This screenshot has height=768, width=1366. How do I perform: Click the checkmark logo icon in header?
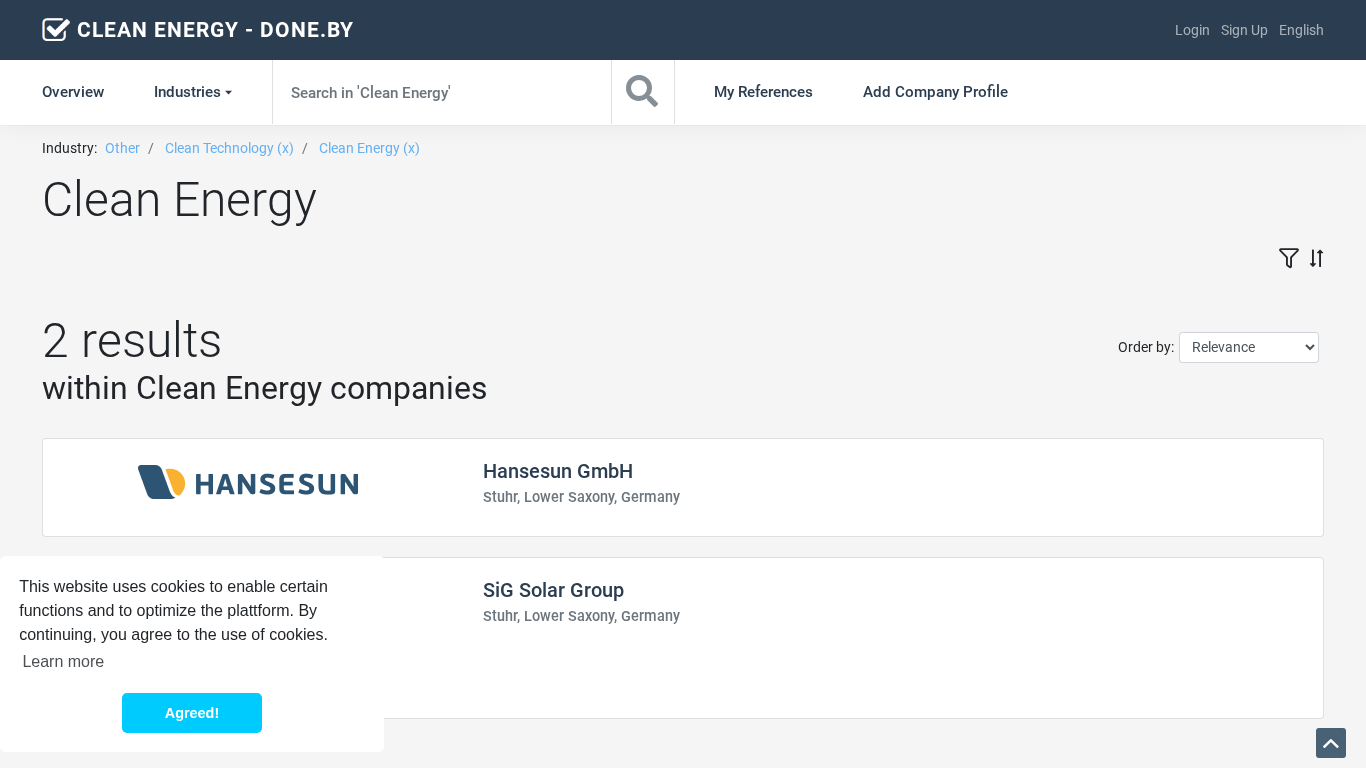56,30
